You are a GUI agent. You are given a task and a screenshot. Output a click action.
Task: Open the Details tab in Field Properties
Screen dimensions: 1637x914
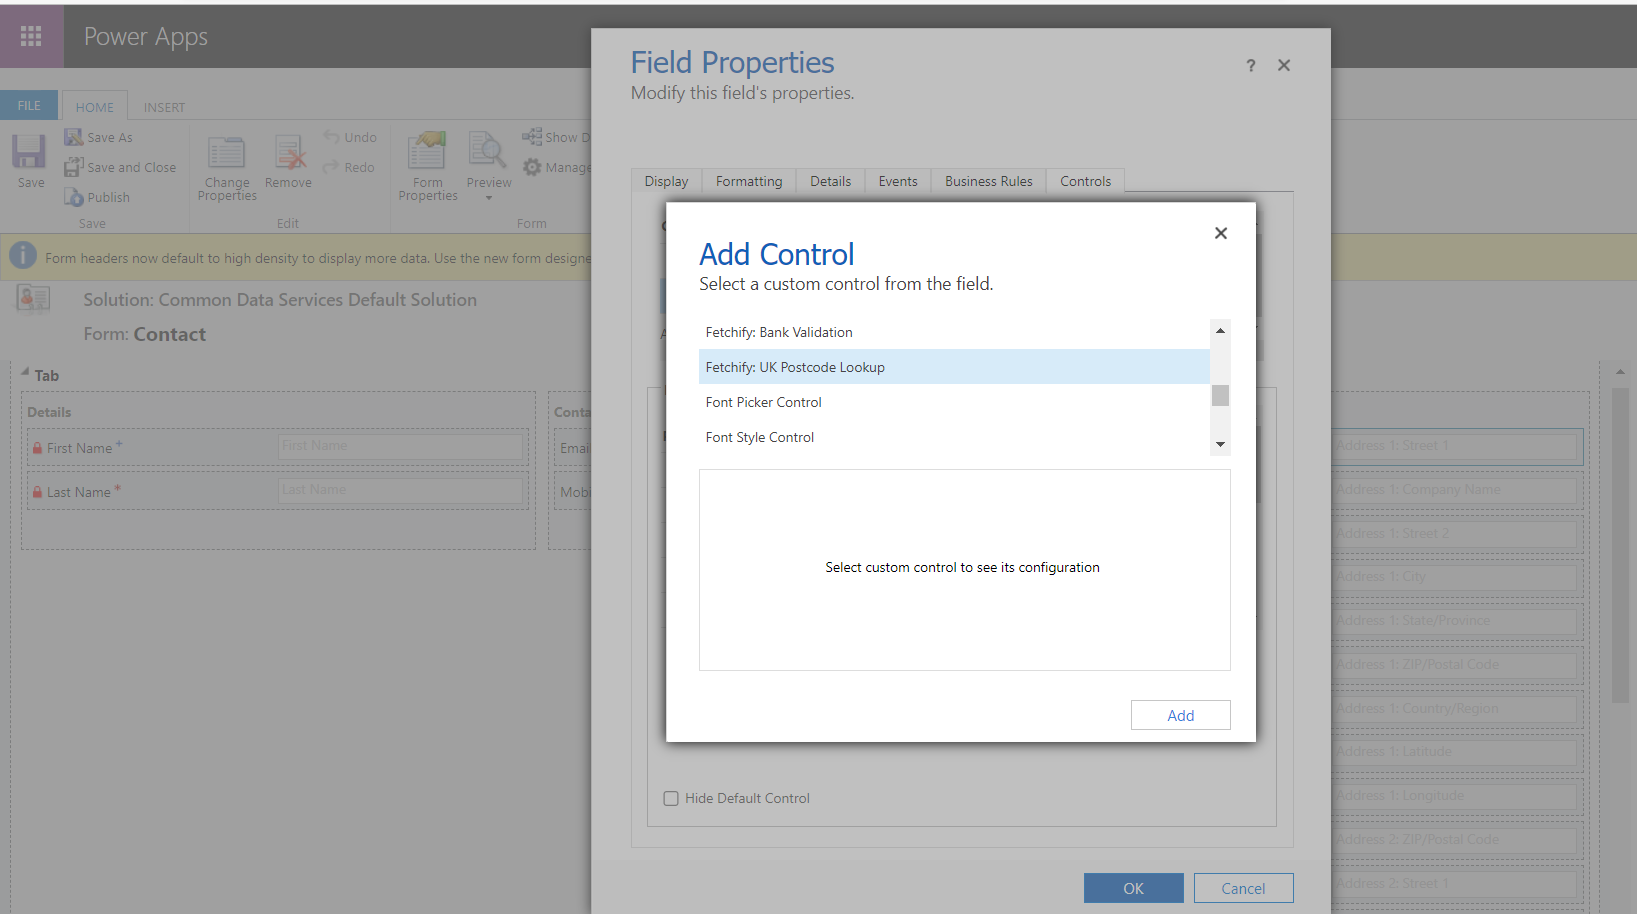pyautogui.click(x=830, y=181)
